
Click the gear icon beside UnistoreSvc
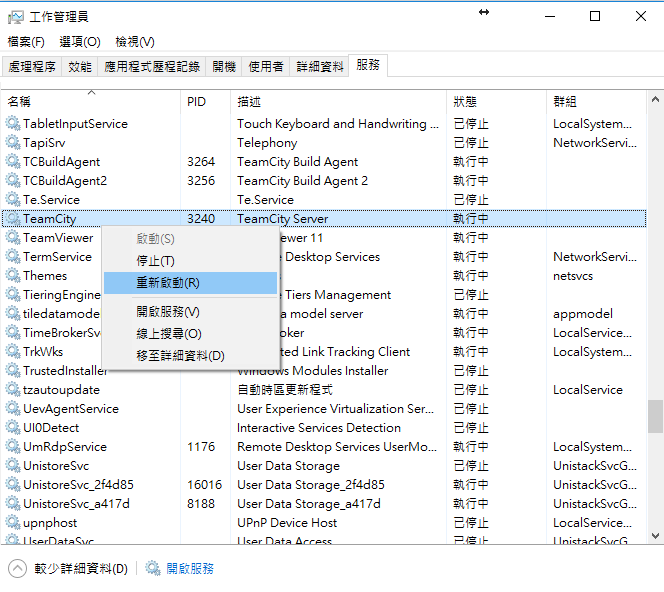coord(13,466)
